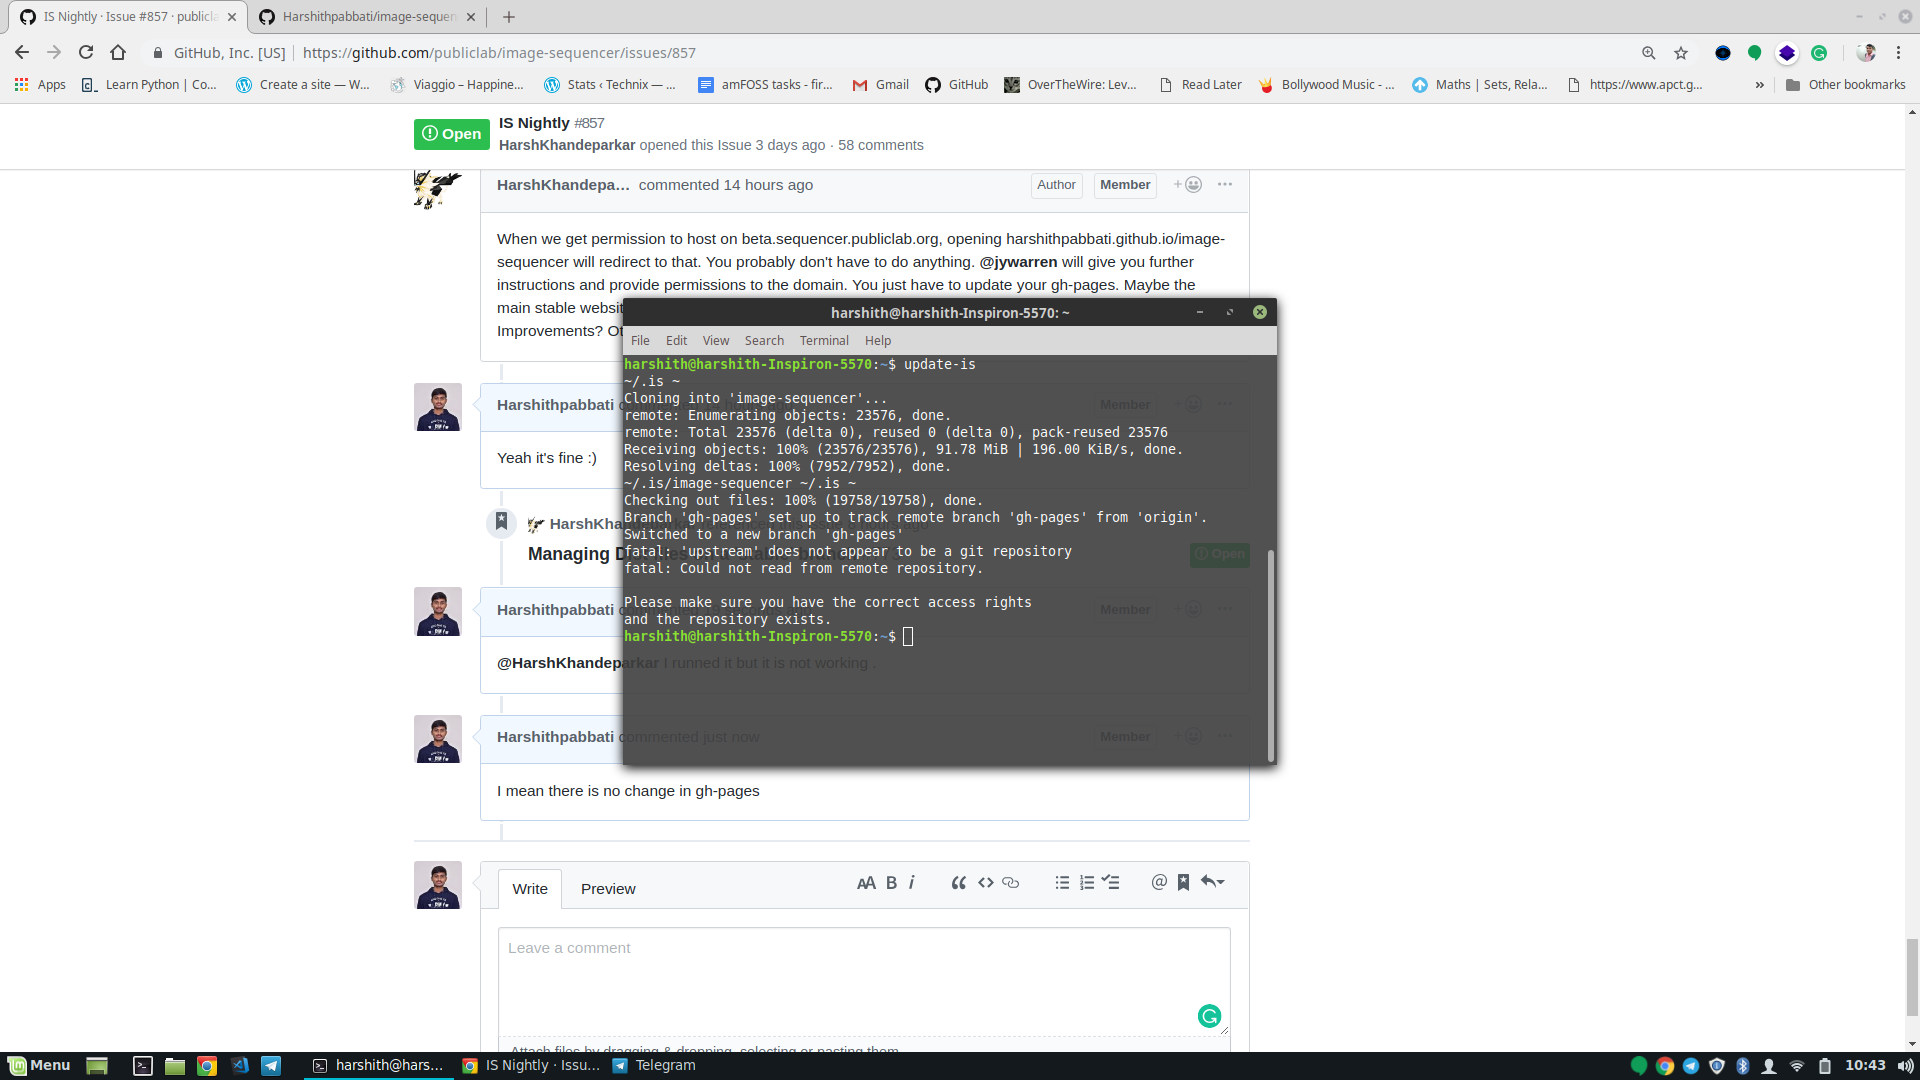Open the volume tray icon
Viewport: 1920px width, 1080px height.
pos(1905,1066)
